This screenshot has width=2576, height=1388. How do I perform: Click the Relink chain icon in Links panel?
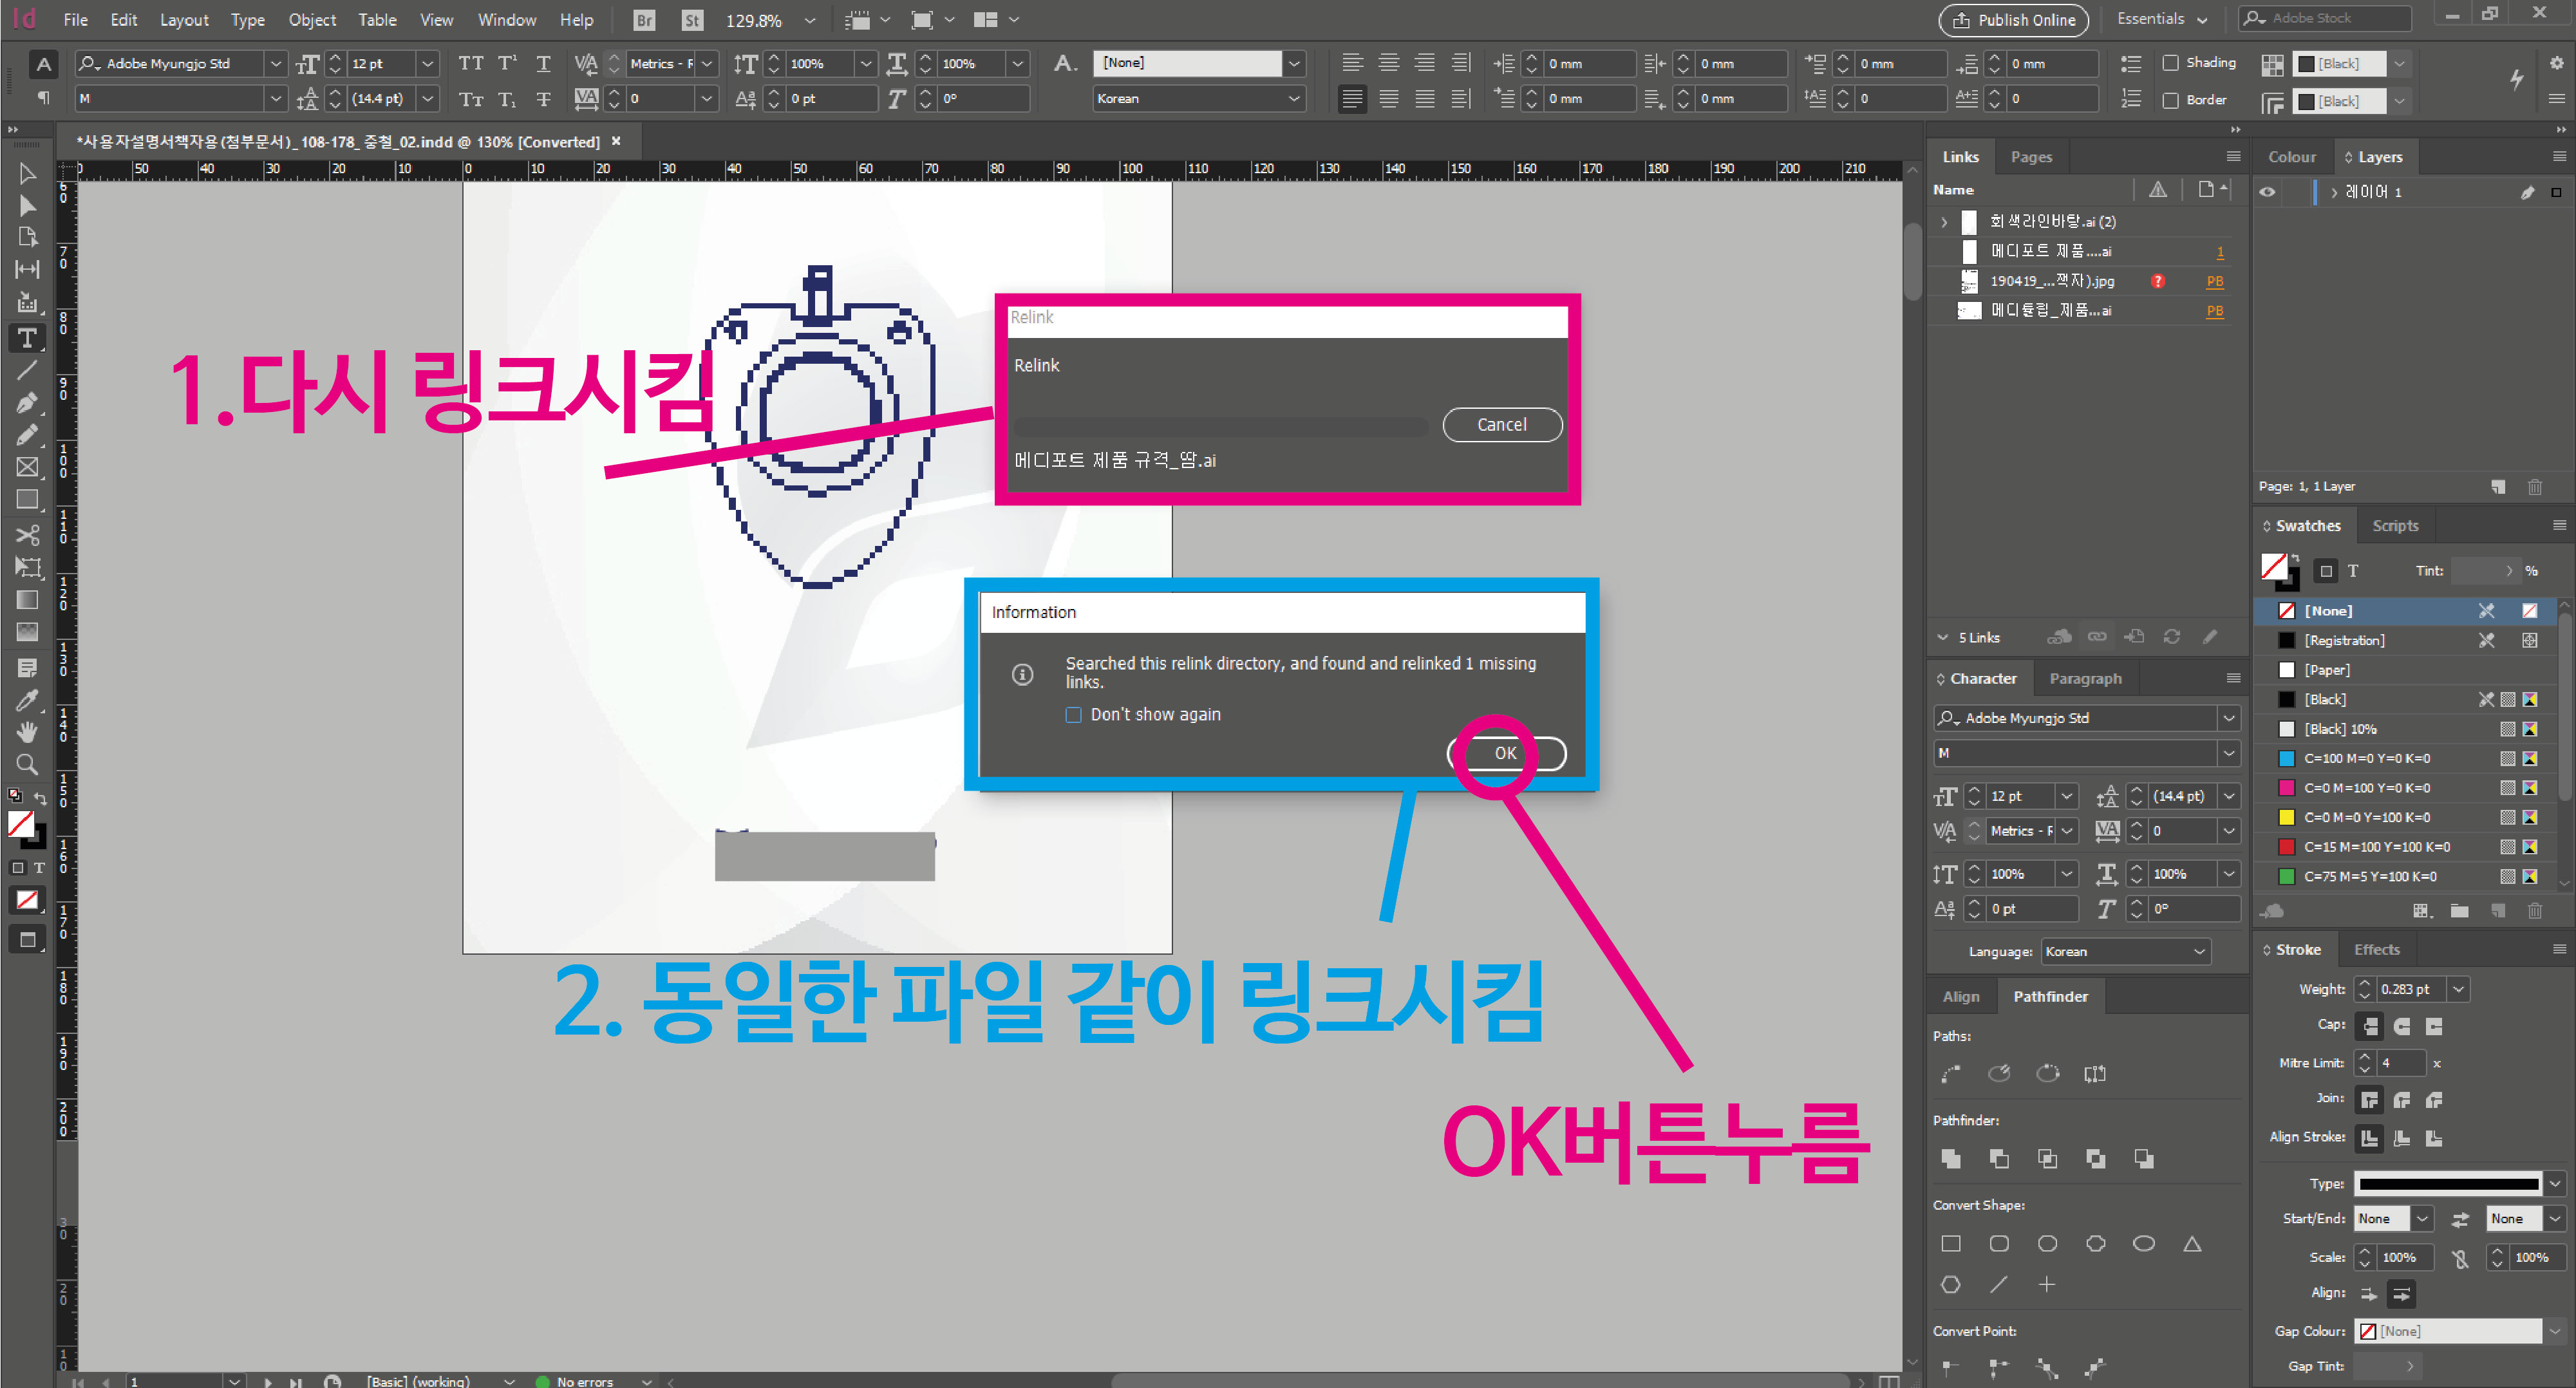tap(2097, 637)
